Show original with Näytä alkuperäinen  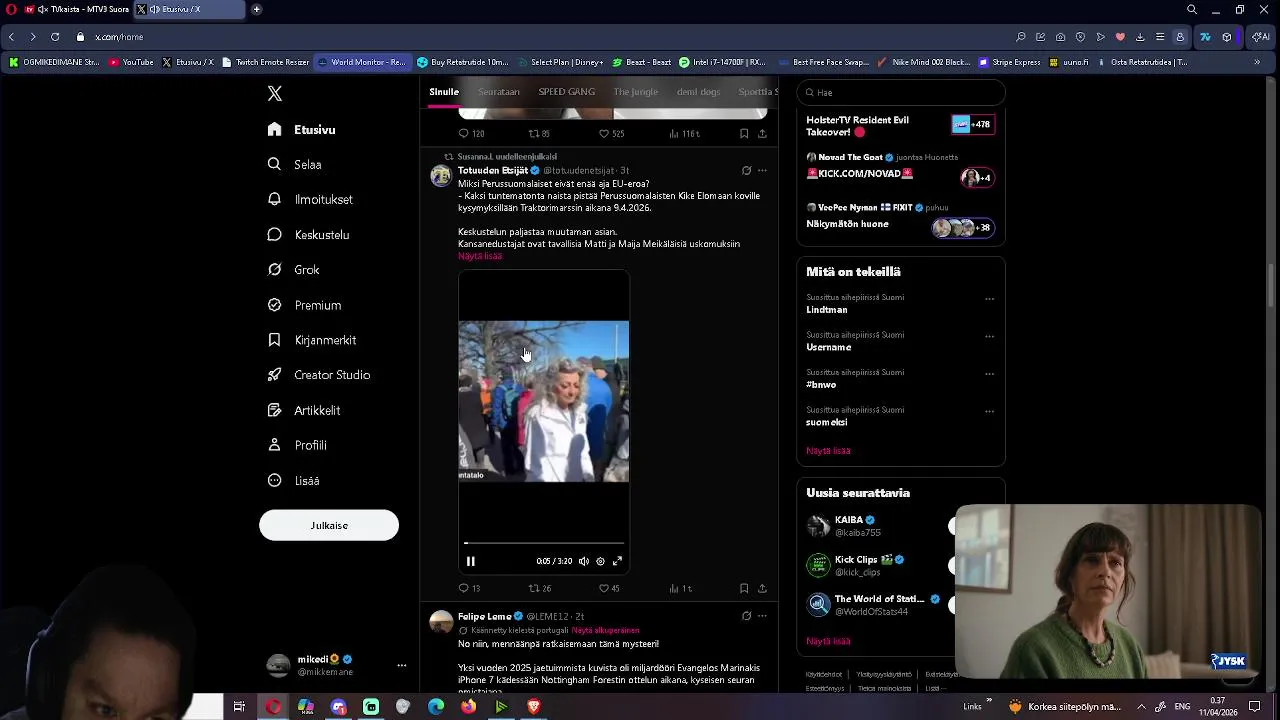pos(606,631)
